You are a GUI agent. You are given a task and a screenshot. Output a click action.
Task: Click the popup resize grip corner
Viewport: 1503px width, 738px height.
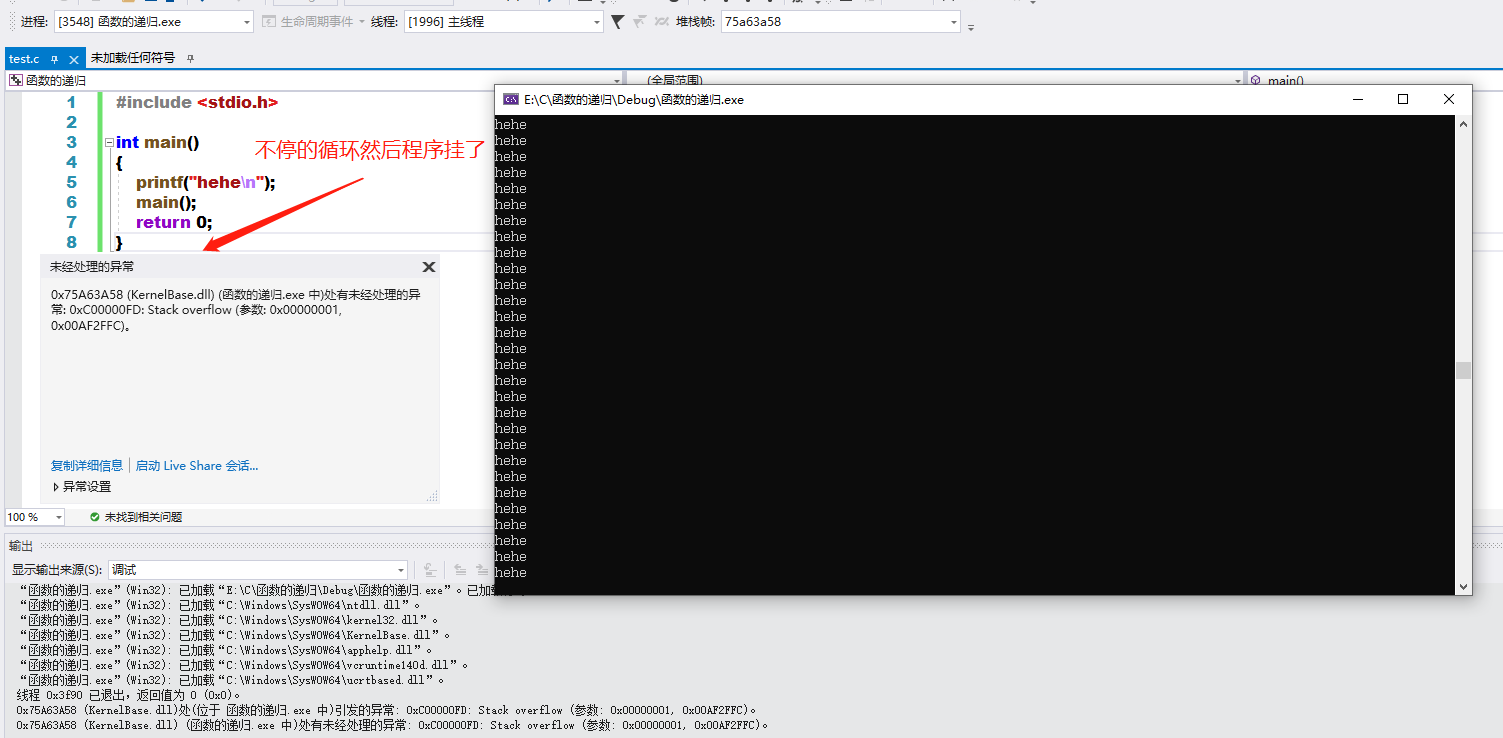432,496
